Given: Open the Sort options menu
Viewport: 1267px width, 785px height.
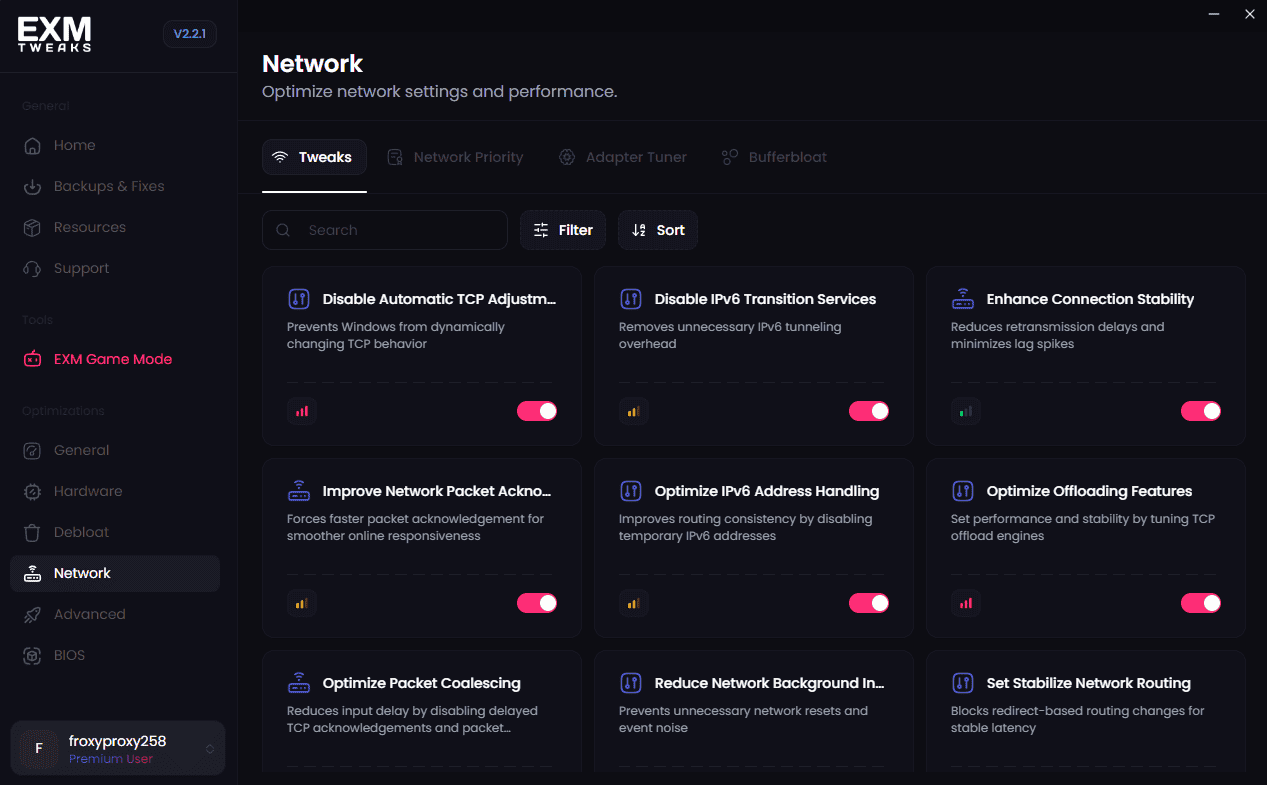Looking at the screenshot, I should 658,230.
